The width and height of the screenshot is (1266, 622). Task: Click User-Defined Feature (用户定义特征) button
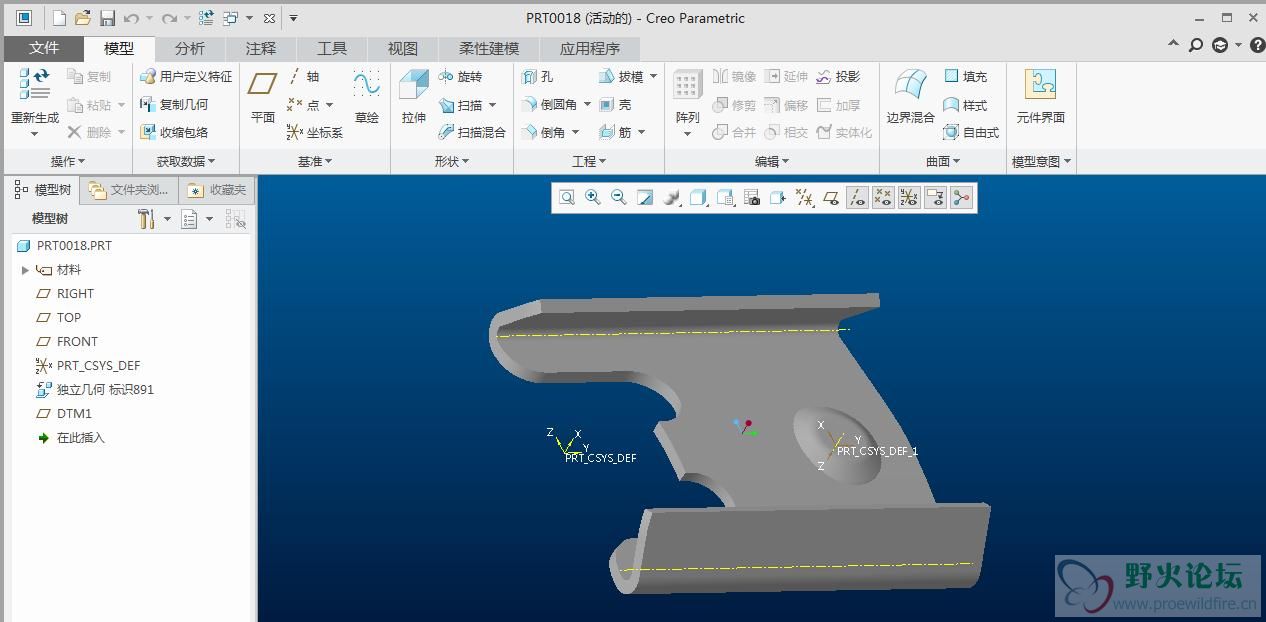[186, 76]
